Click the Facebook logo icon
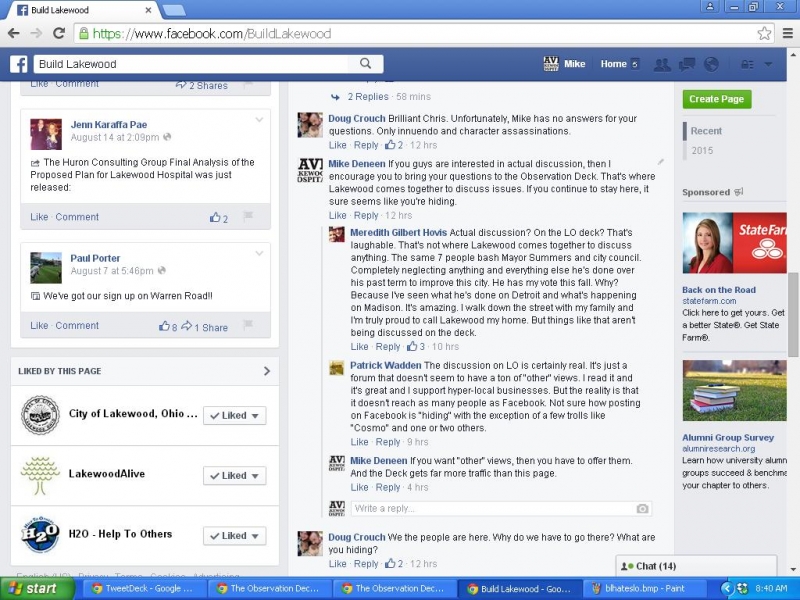The height and width of the screenshot is (600, 800). 18,64
